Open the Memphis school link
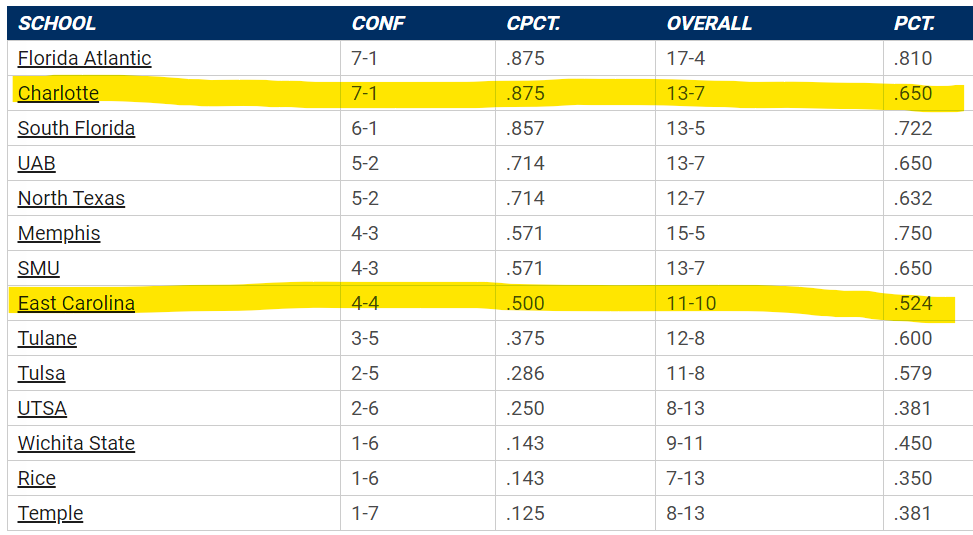The width and height of the screenshot is (973, 535). pos(59,233)
